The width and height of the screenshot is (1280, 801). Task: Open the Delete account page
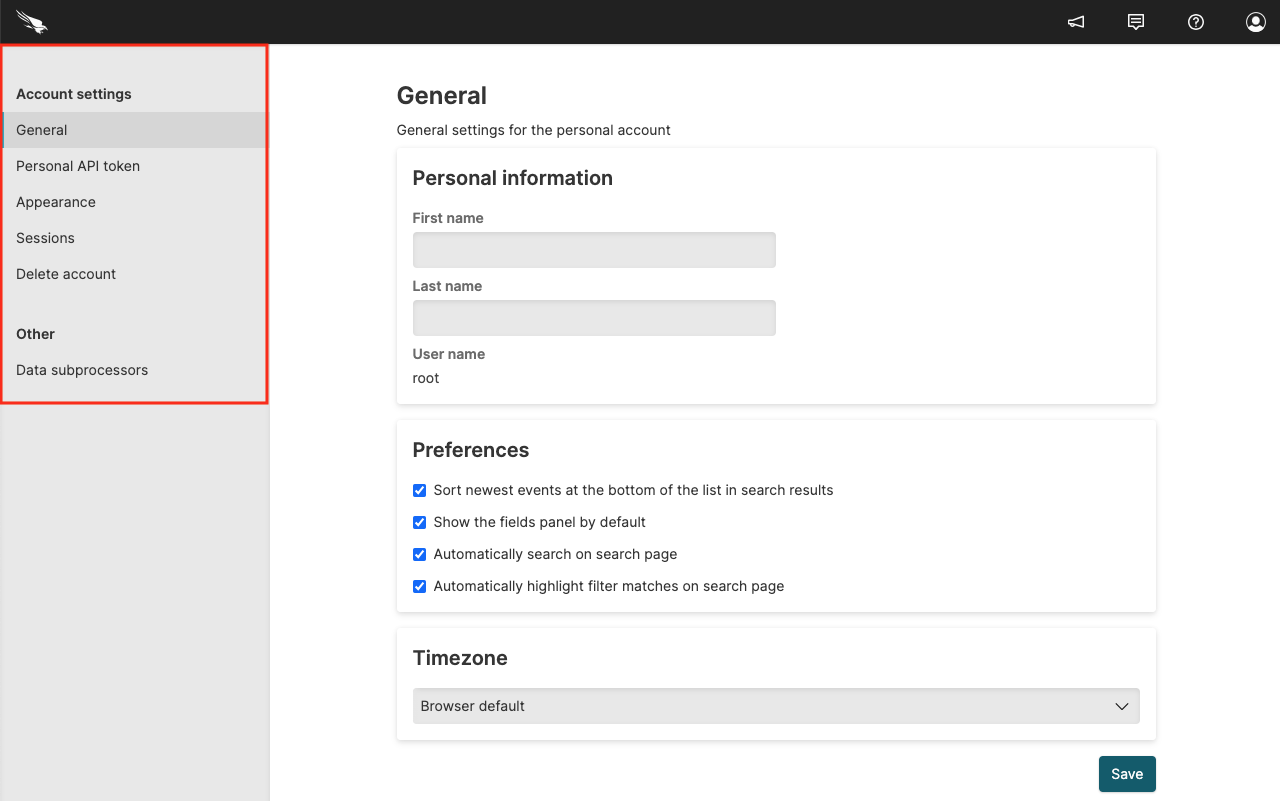click(x=65, y=274)
